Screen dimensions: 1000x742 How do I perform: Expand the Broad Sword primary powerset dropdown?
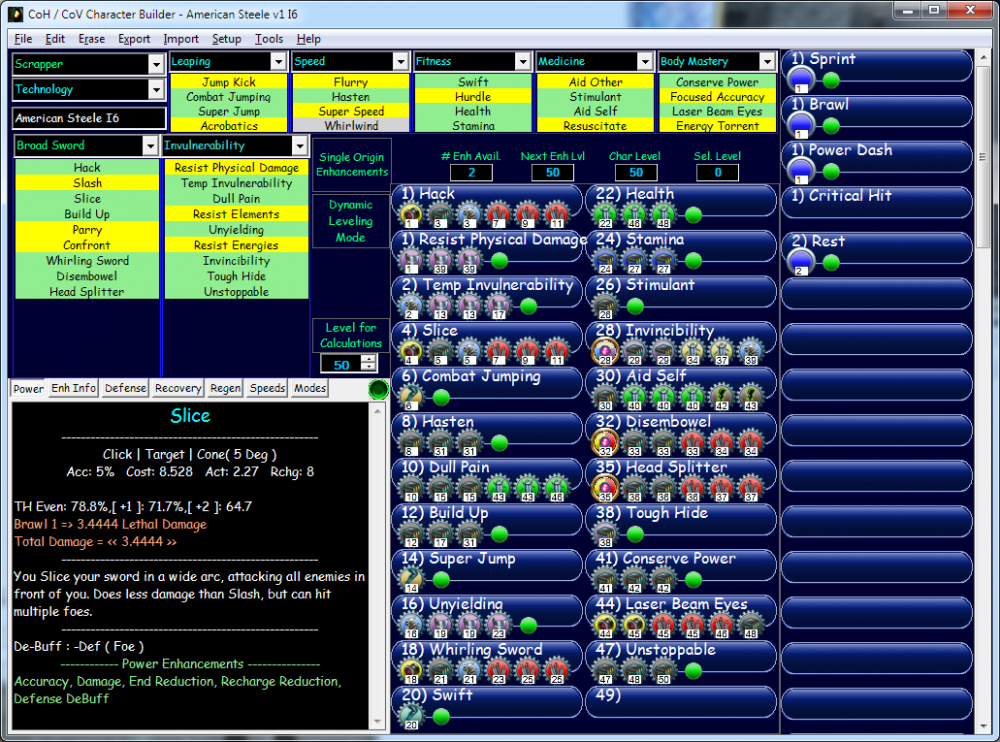tap(149, 146)
